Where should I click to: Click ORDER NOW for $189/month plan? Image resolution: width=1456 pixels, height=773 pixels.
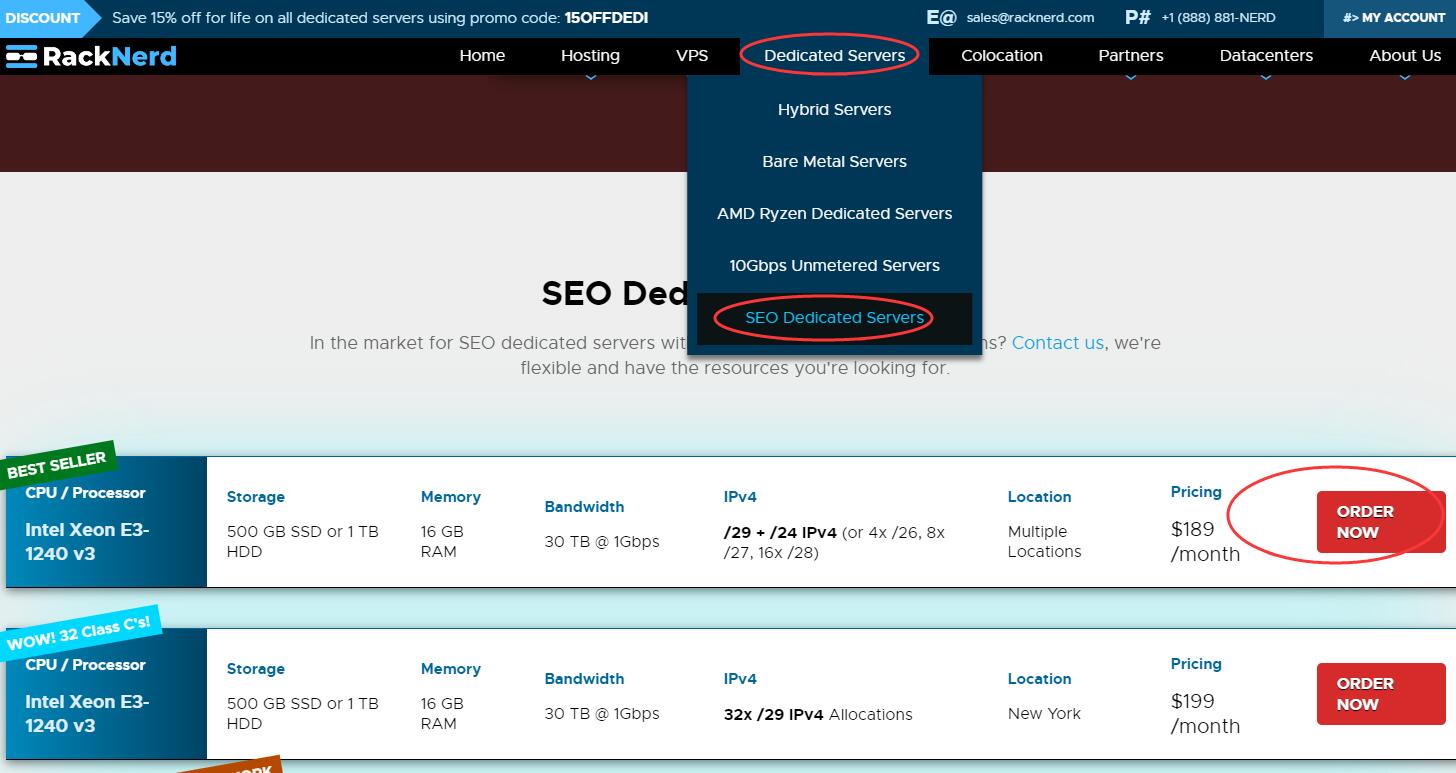1381,522
